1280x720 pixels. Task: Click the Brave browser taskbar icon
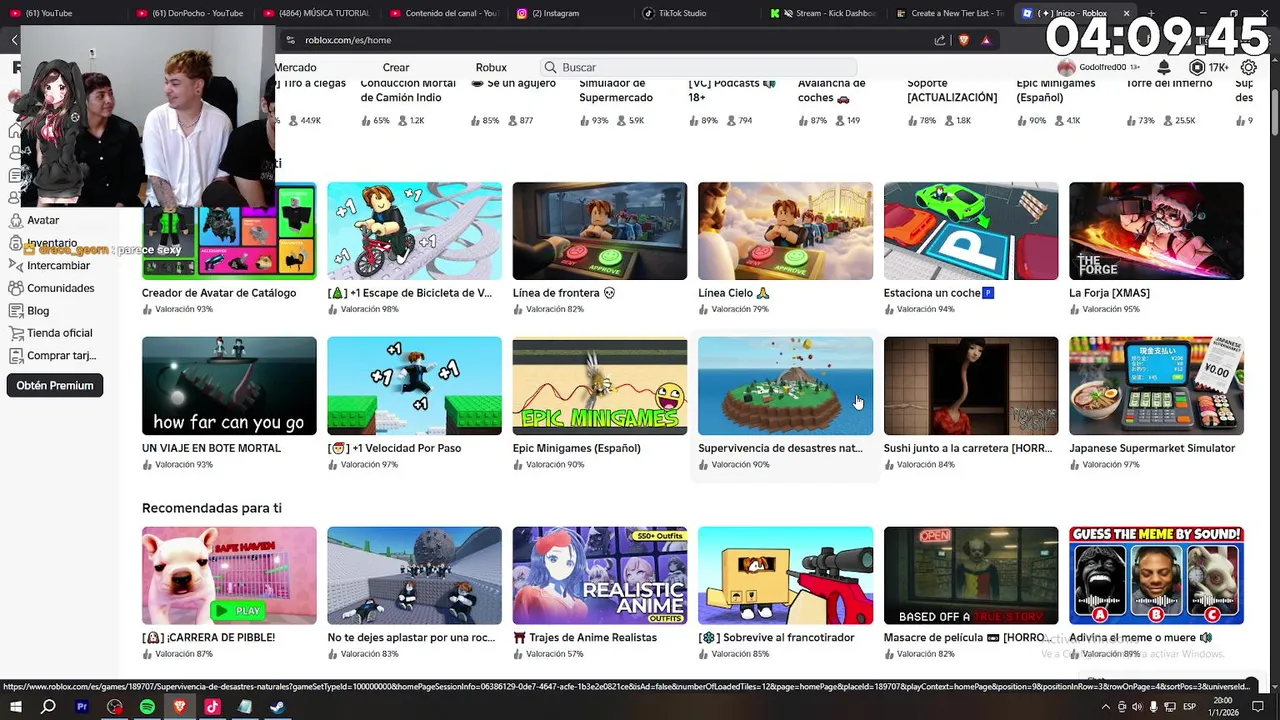point(180,707)
